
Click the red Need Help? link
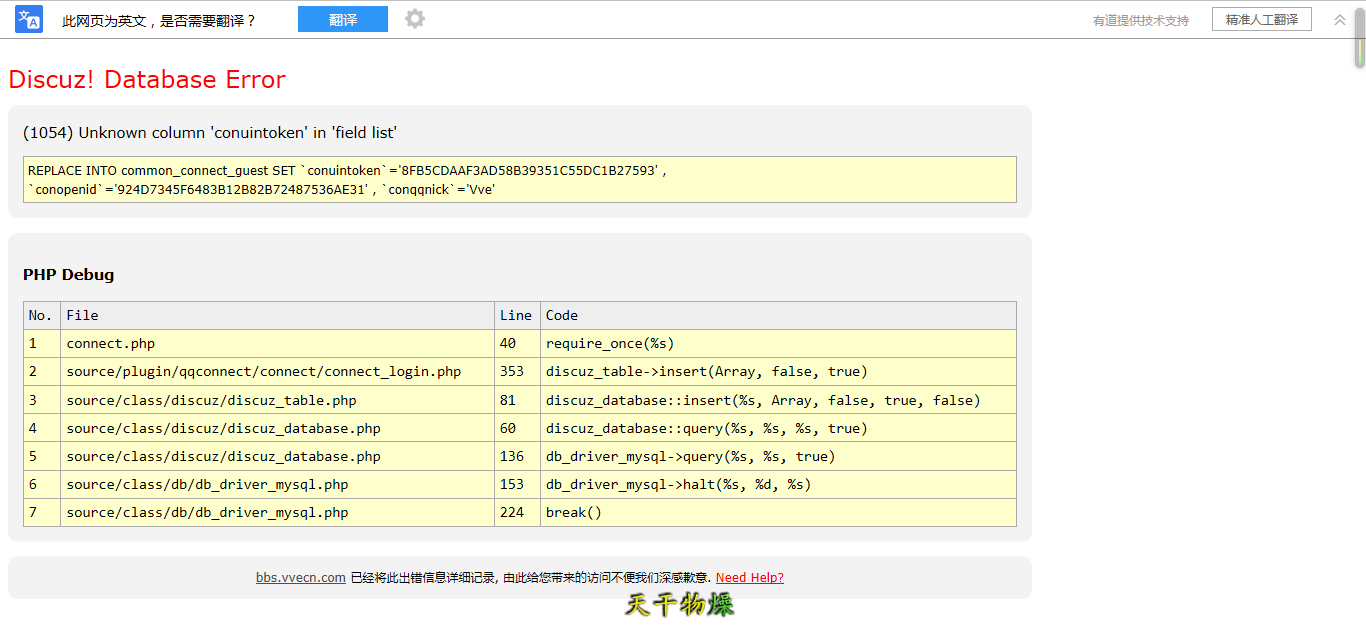pyautogui.click(x=749, y=577)
